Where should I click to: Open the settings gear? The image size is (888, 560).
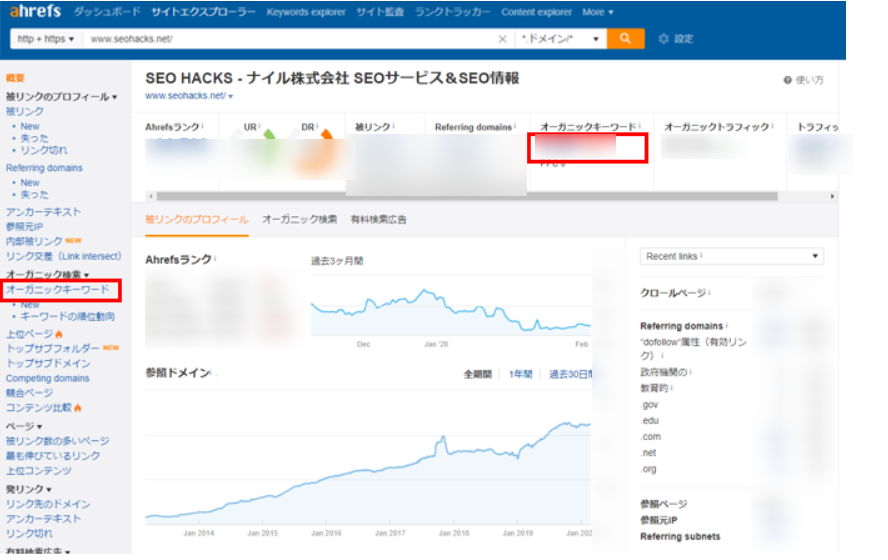(x=663, y=39)
